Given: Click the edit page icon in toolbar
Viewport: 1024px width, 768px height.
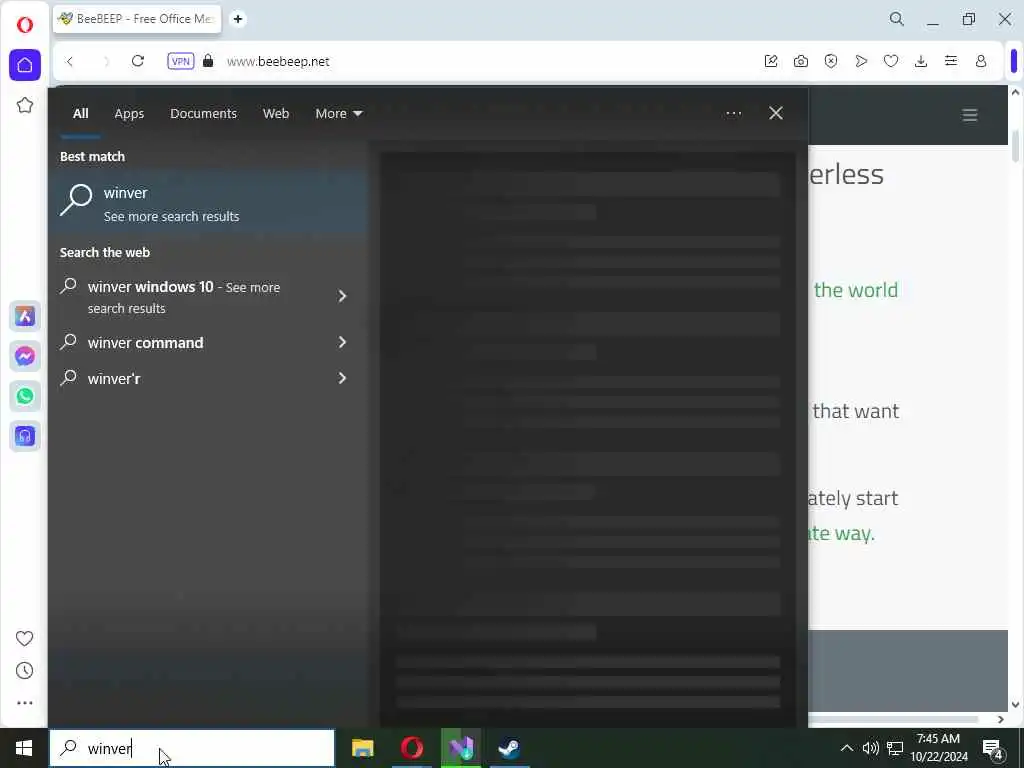Looking at the screenshot, I should (x=771, y=61).
